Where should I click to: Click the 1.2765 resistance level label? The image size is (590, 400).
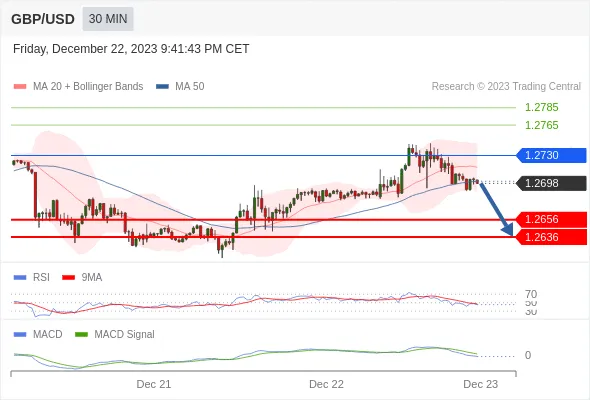tap(541, 125)
